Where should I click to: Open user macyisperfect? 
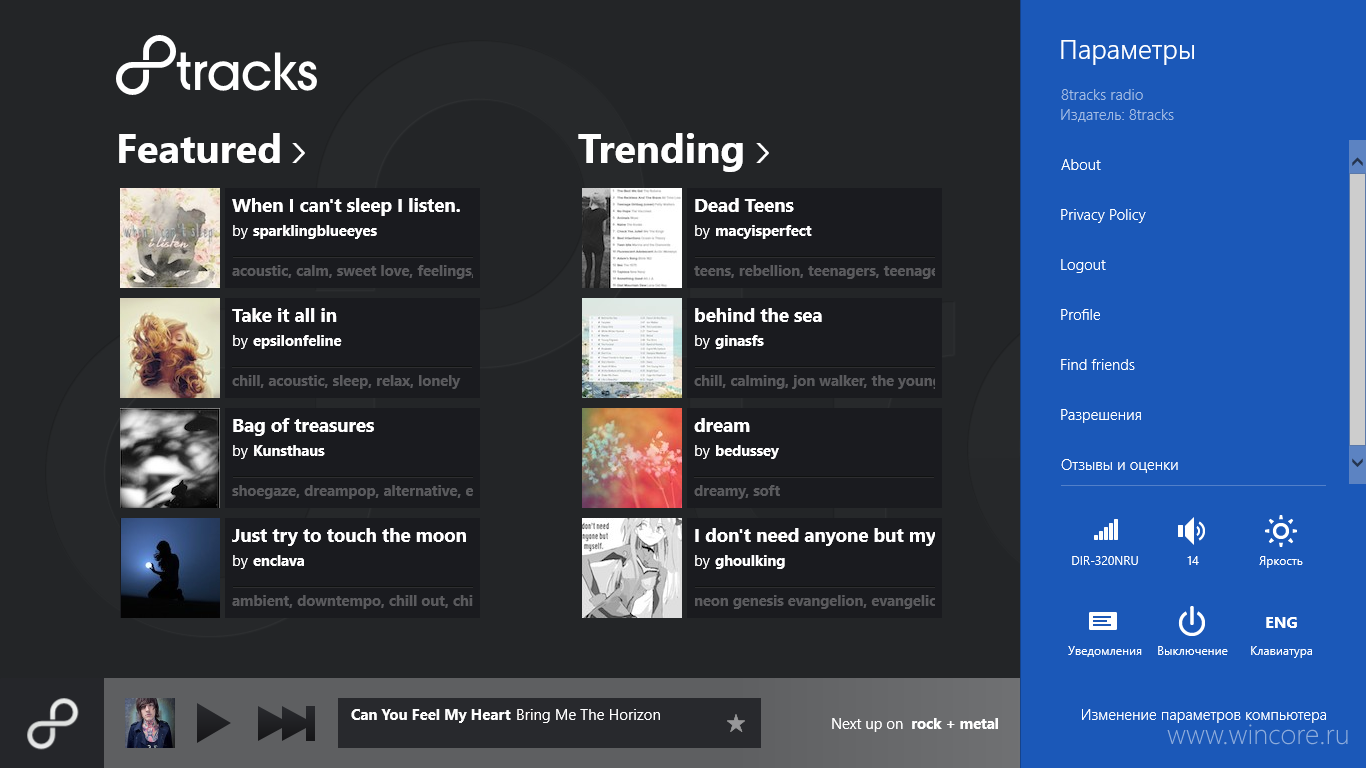(x=763, y=231)
